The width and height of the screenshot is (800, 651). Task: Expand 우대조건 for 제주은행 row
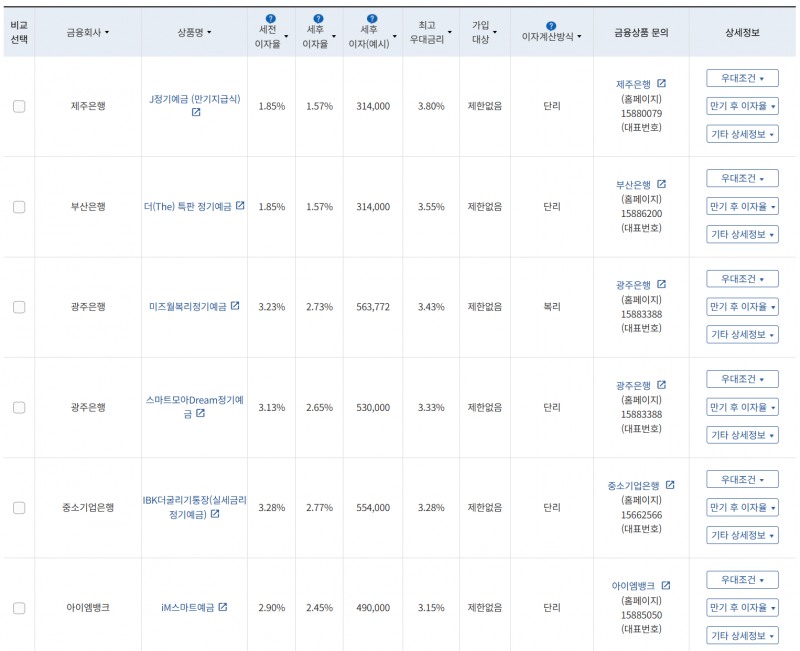742,79
